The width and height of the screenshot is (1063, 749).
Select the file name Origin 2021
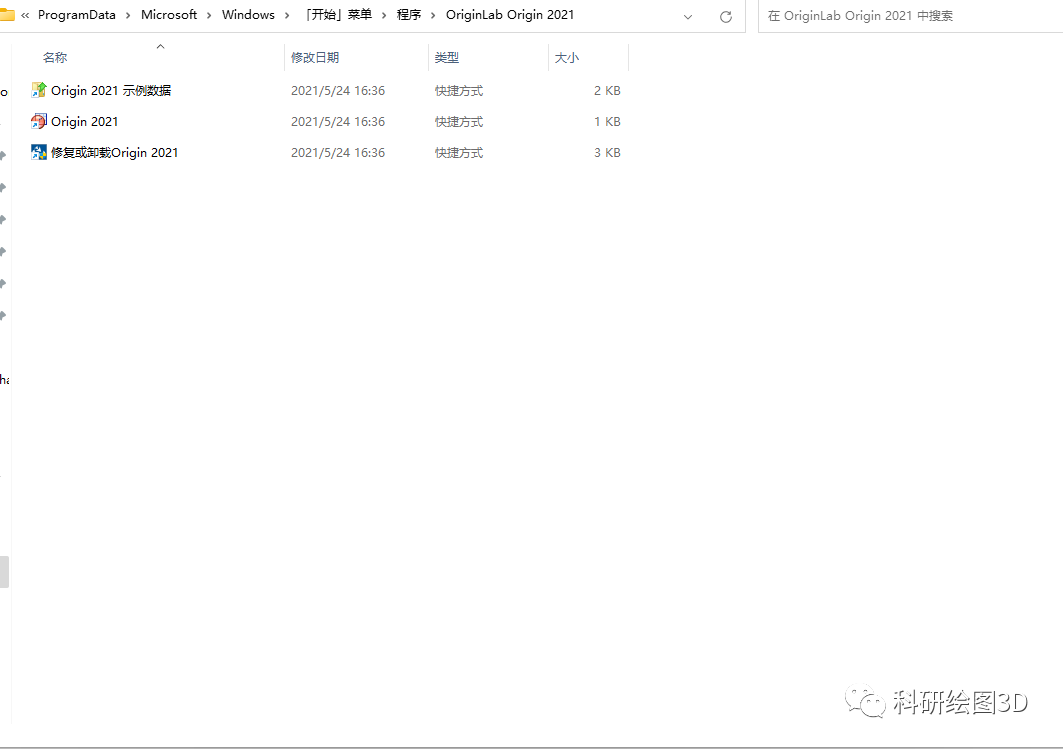pos(85,122)
